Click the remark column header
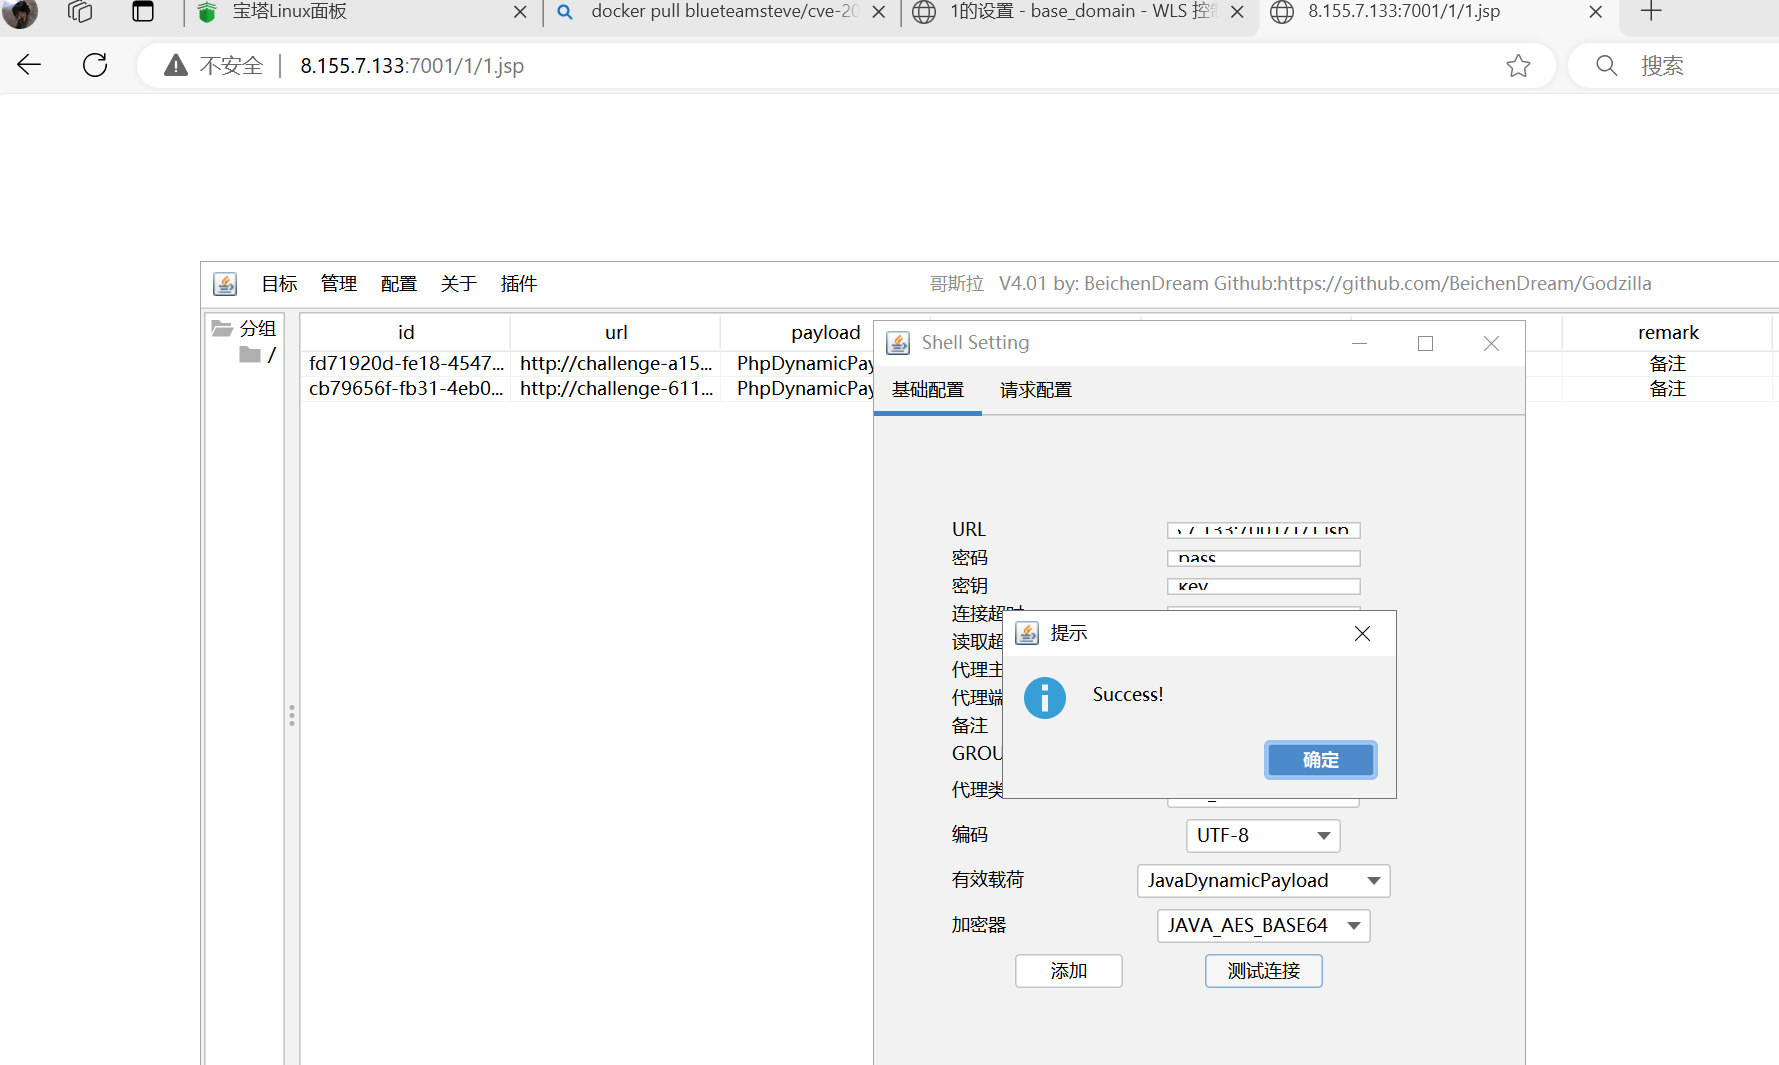The image size is (1779, 1065). coord(1667,333)
